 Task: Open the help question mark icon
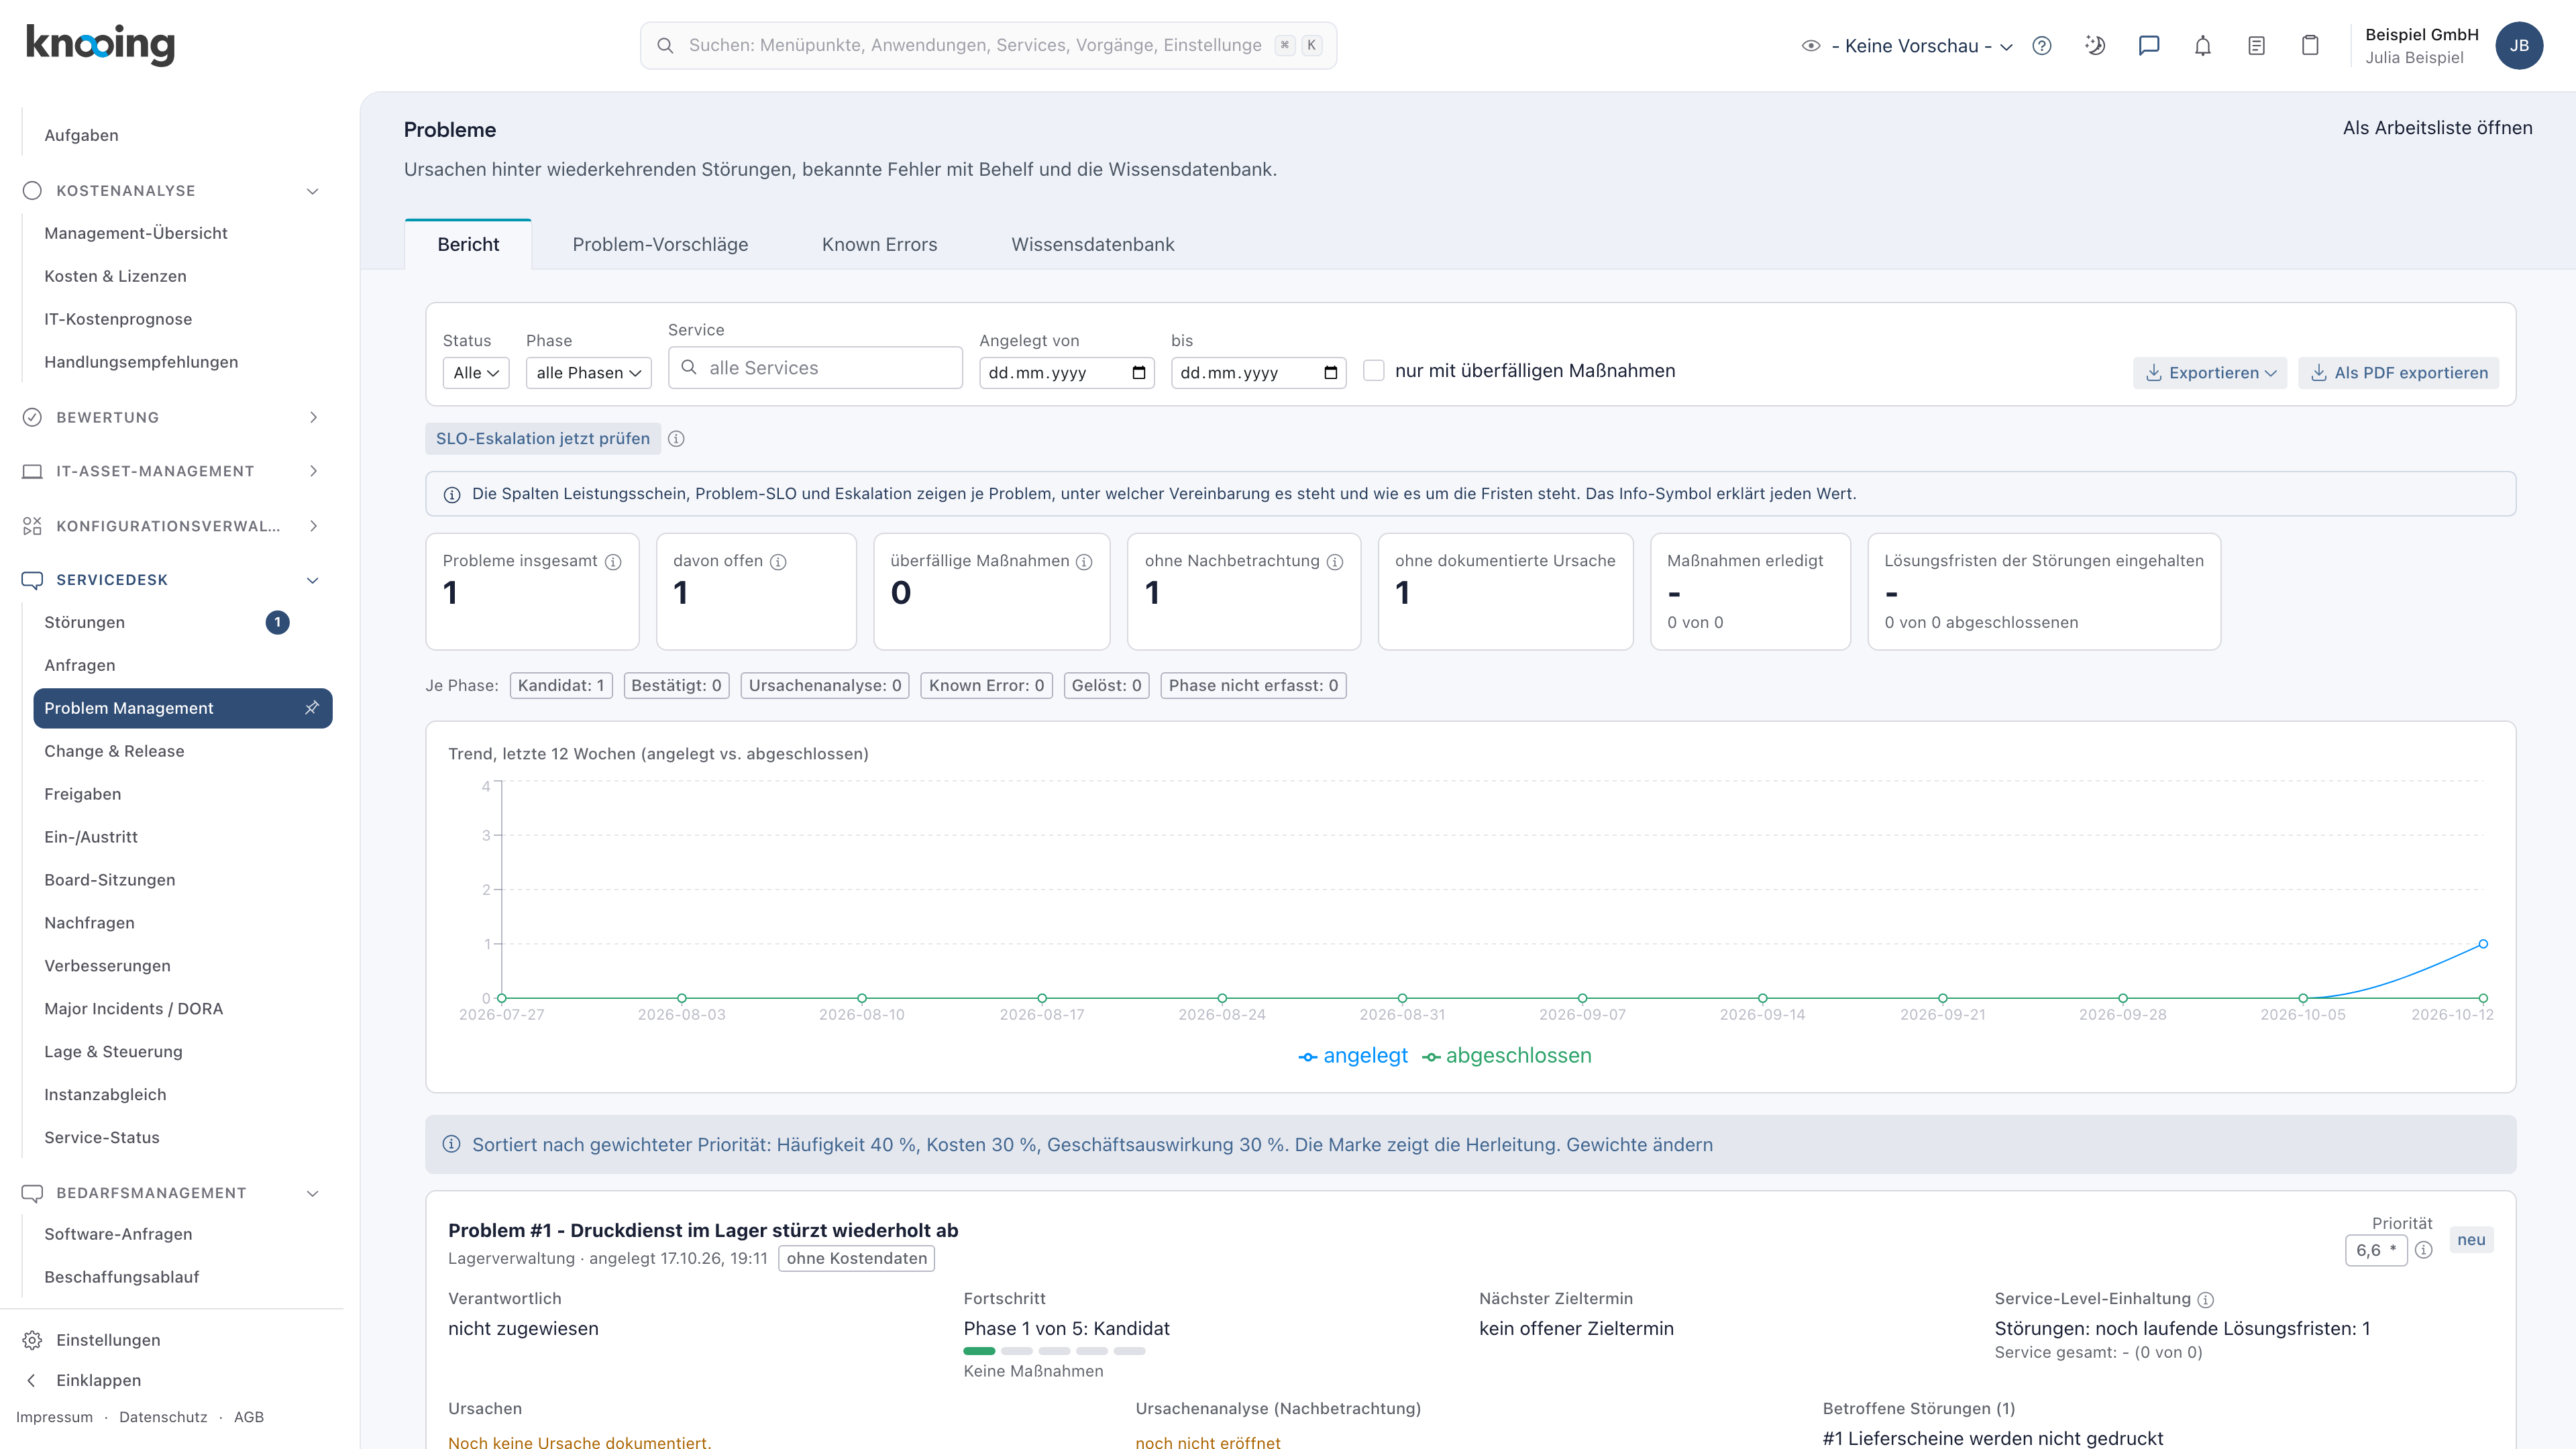(x=2042, y=46)
